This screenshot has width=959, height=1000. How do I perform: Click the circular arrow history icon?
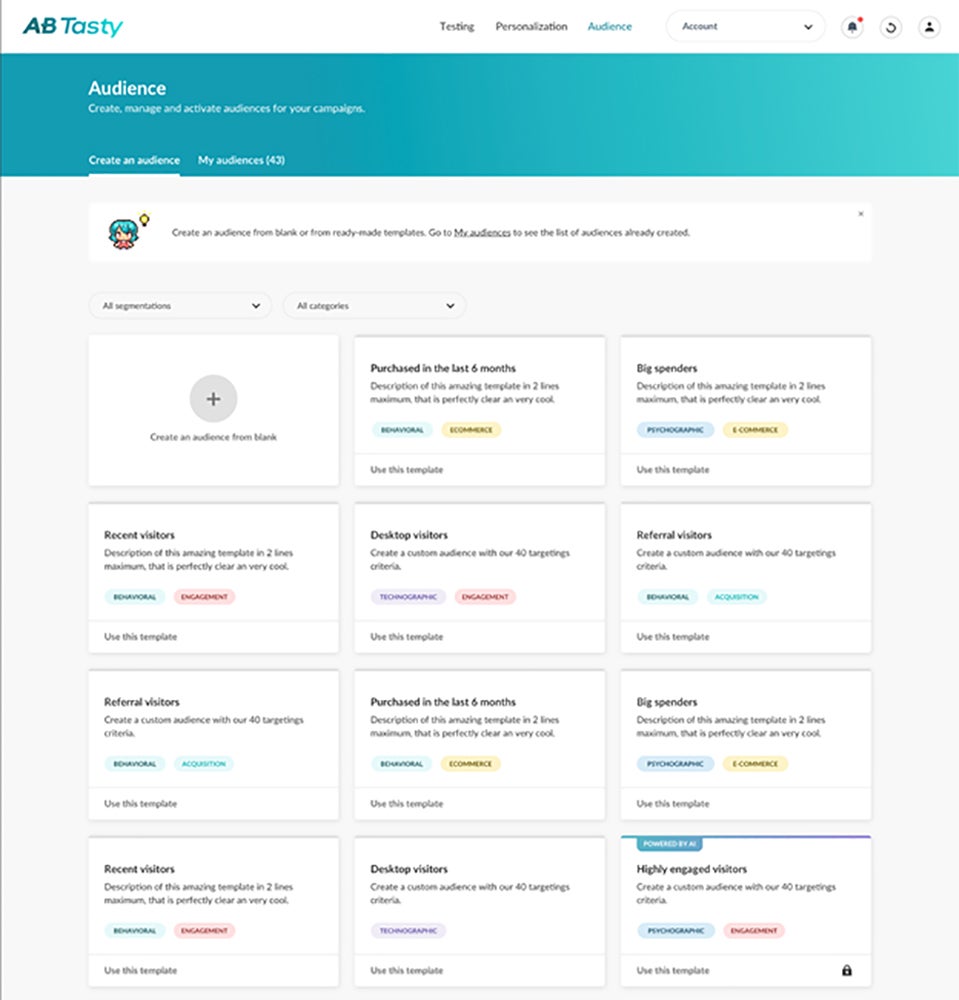tap(891, 27)
